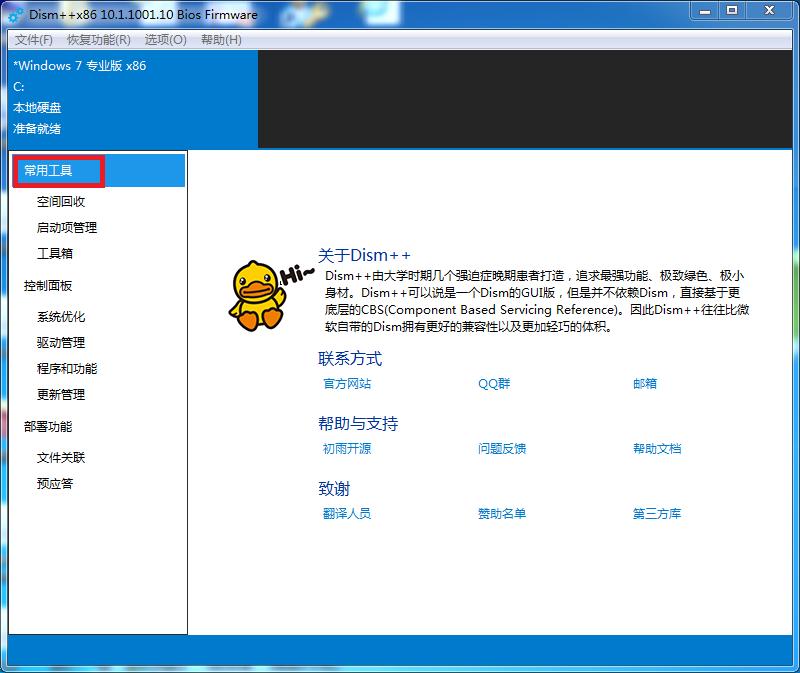Select 预应答 in the sidebar
Viewport: 800px width, 673px height.
[57, 482]
